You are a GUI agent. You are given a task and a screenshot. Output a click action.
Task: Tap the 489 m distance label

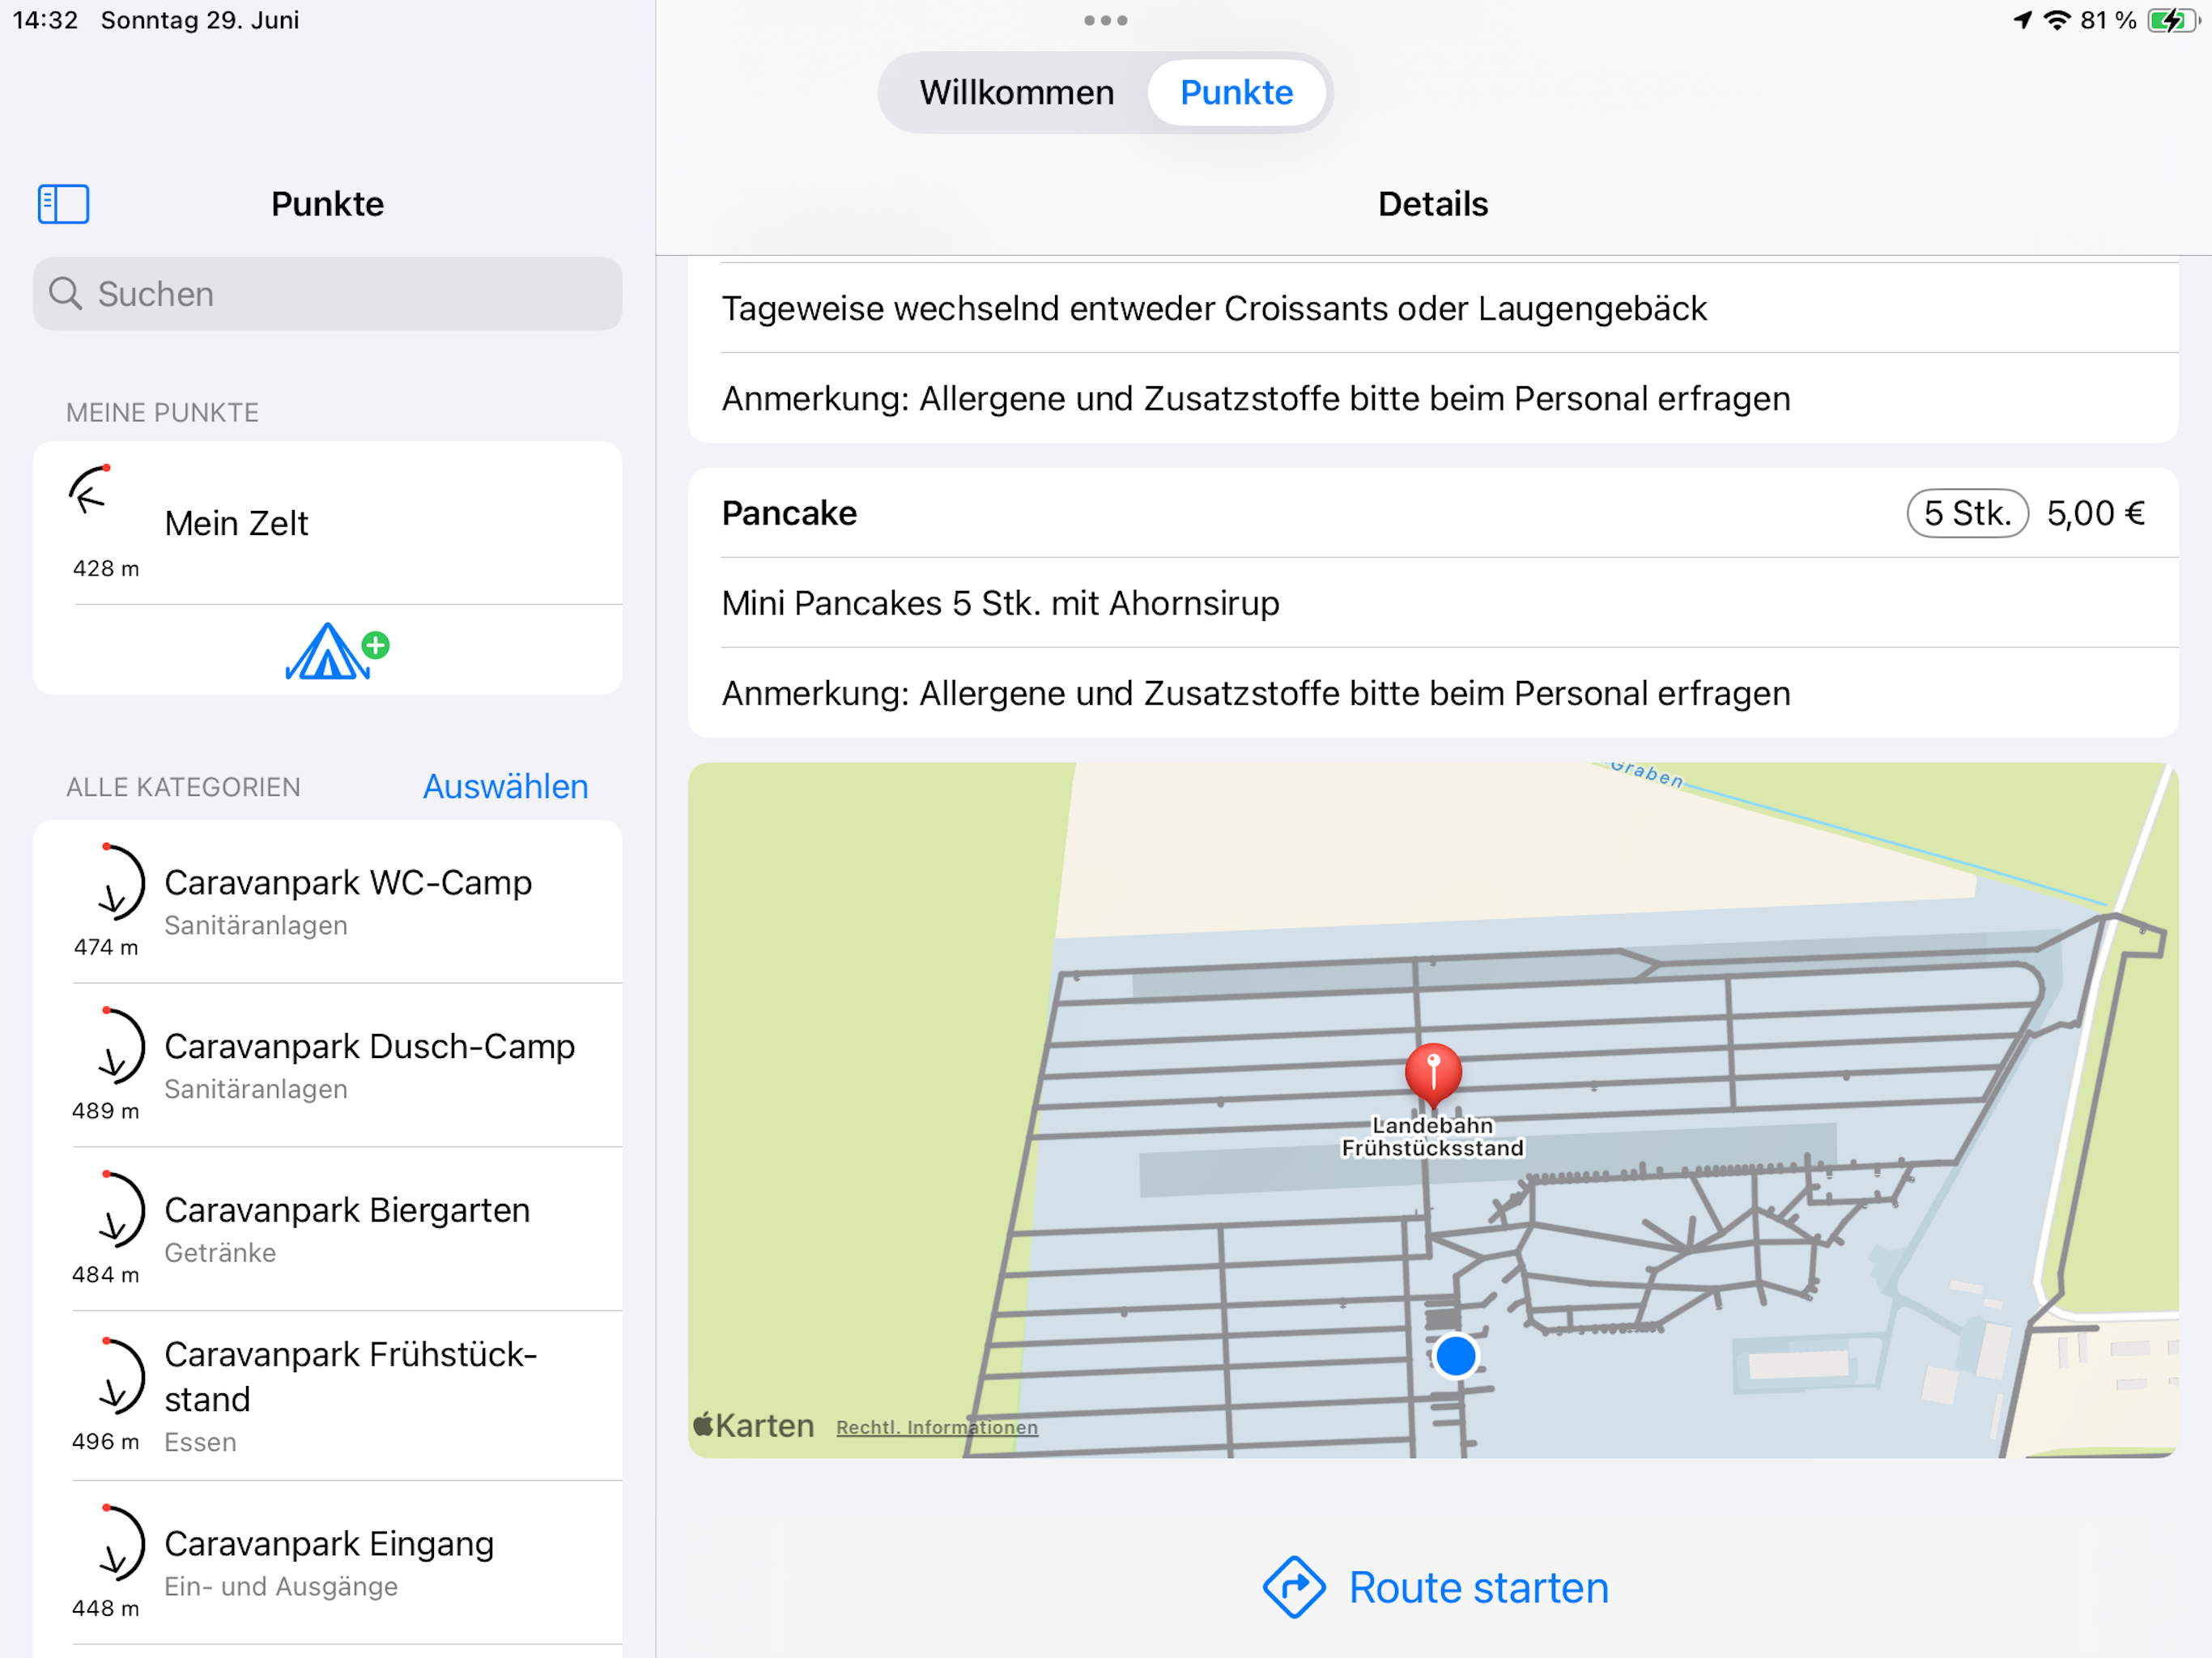105,1110
